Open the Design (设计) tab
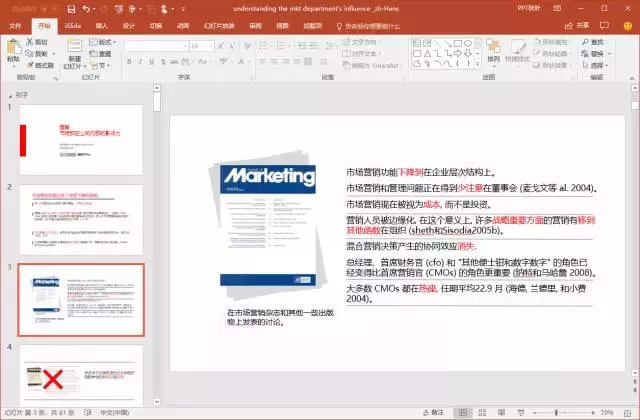 129,26
